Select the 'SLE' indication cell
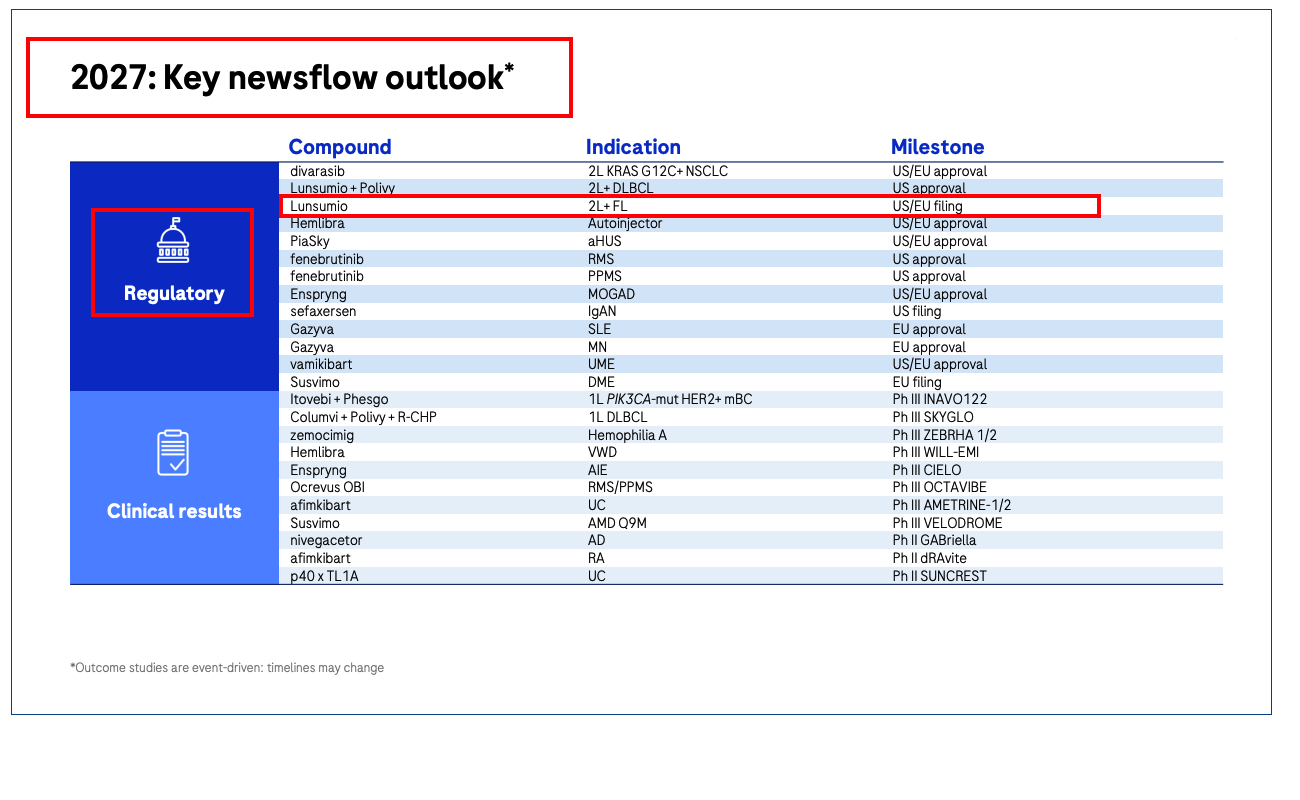Image resolution: width=1300 pixels, height=800 pixels. point(599,329)
